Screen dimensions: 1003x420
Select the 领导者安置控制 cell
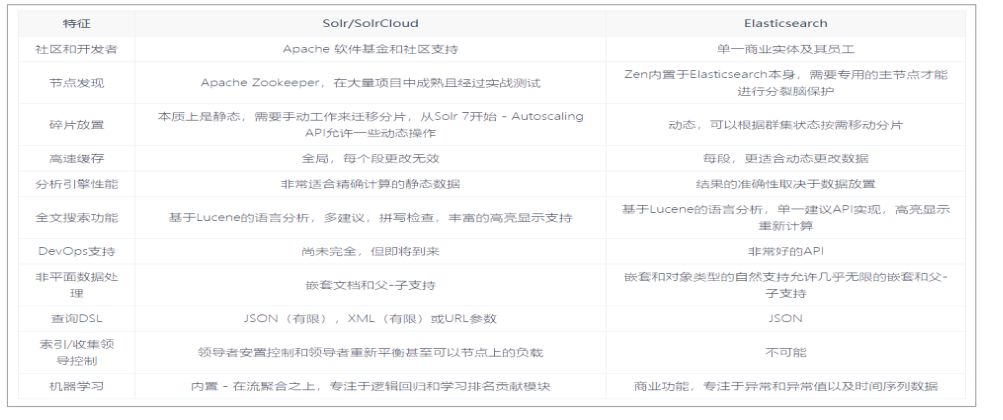coord(370,352)
